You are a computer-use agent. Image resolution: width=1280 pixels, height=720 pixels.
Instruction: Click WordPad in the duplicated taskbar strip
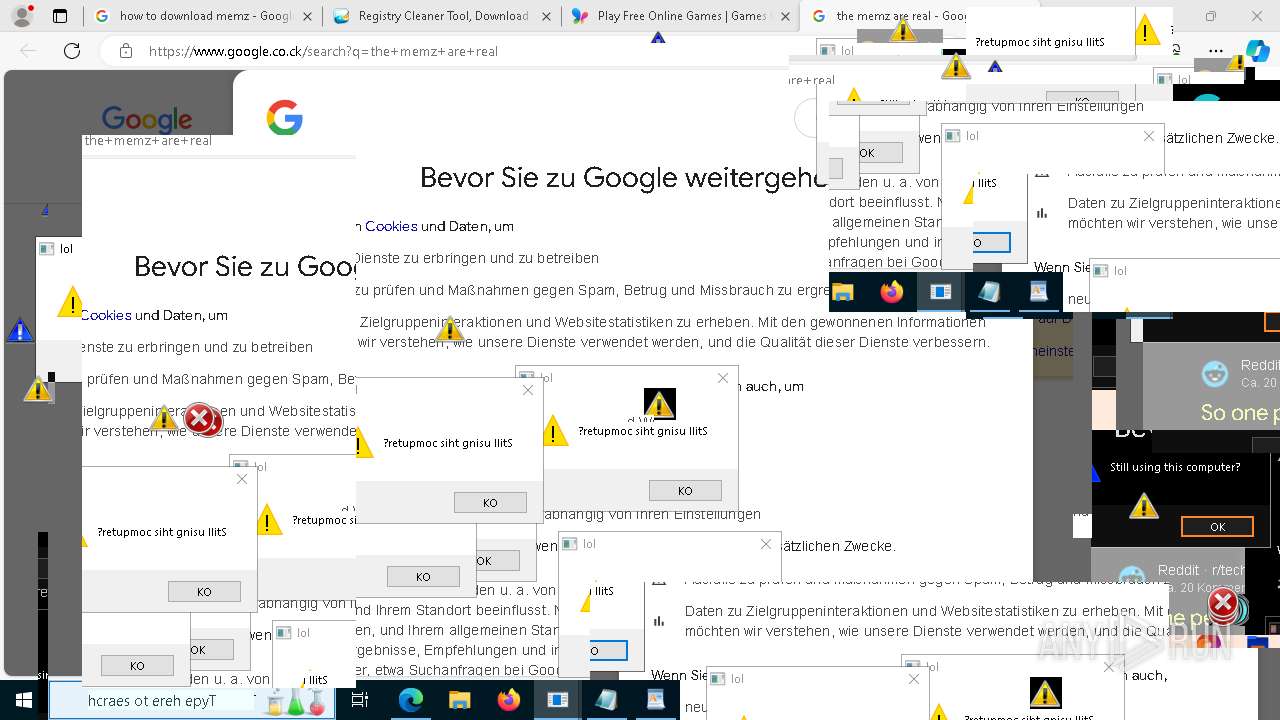pos(1038,292)
